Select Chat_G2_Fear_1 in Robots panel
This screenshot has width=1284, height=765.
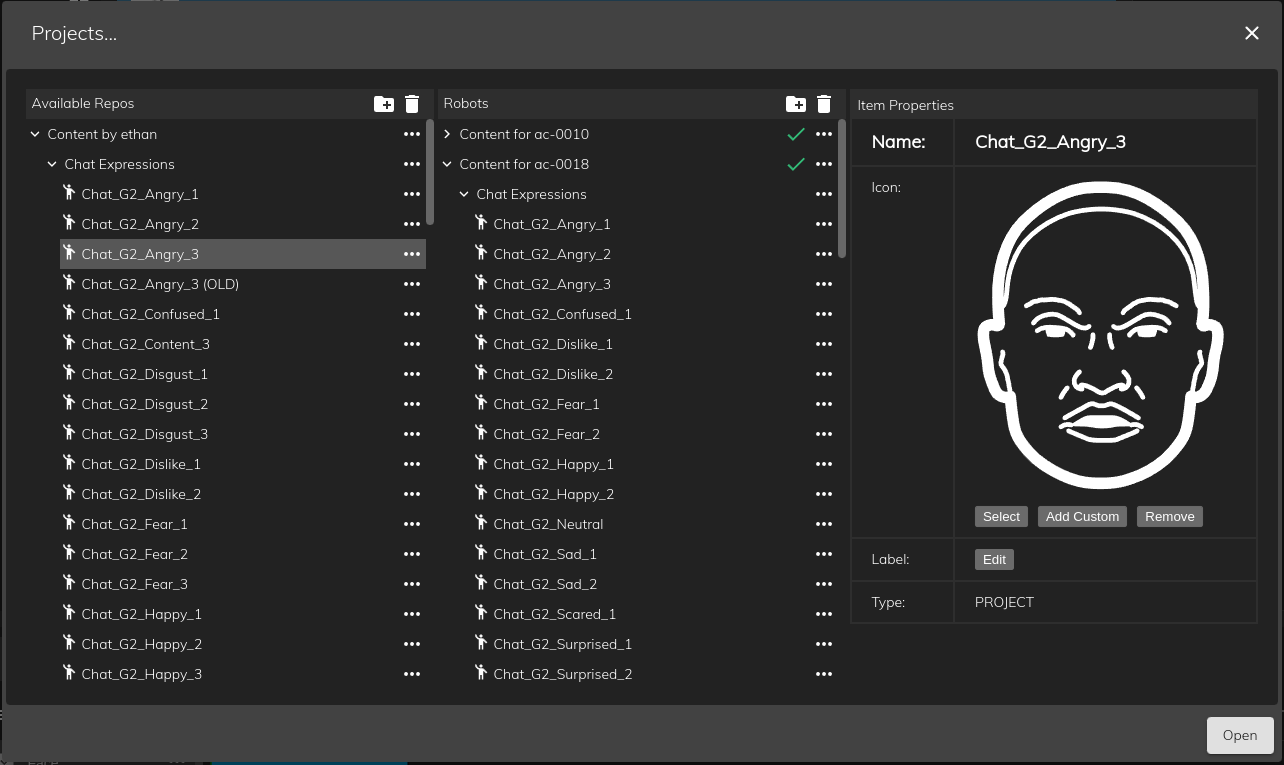coord(655,404)
